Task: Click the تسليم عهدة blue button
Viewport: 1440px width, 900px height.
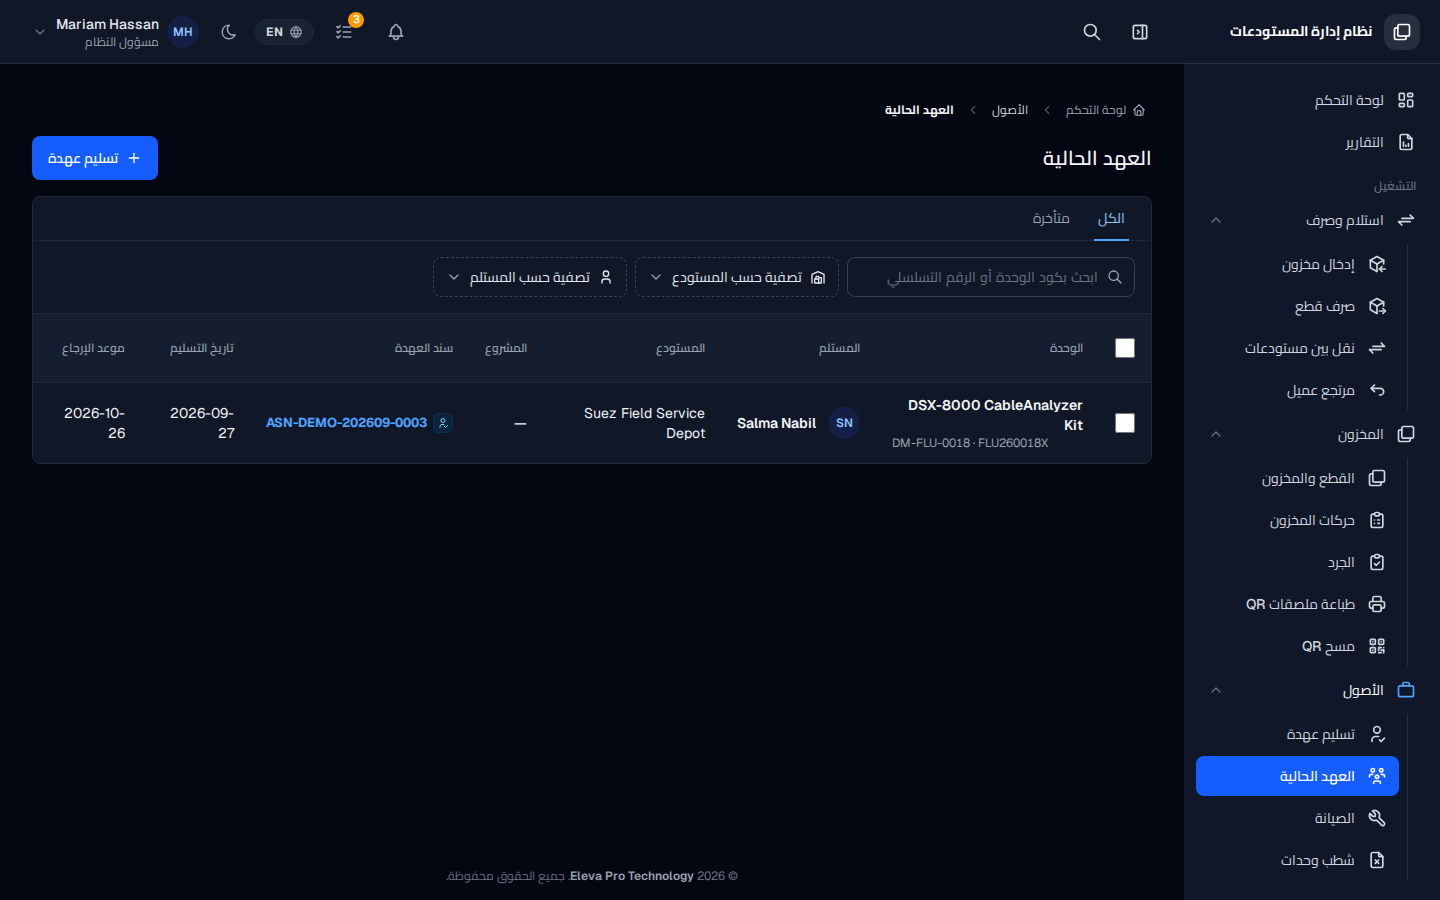Action: click(x=95, y=158)
